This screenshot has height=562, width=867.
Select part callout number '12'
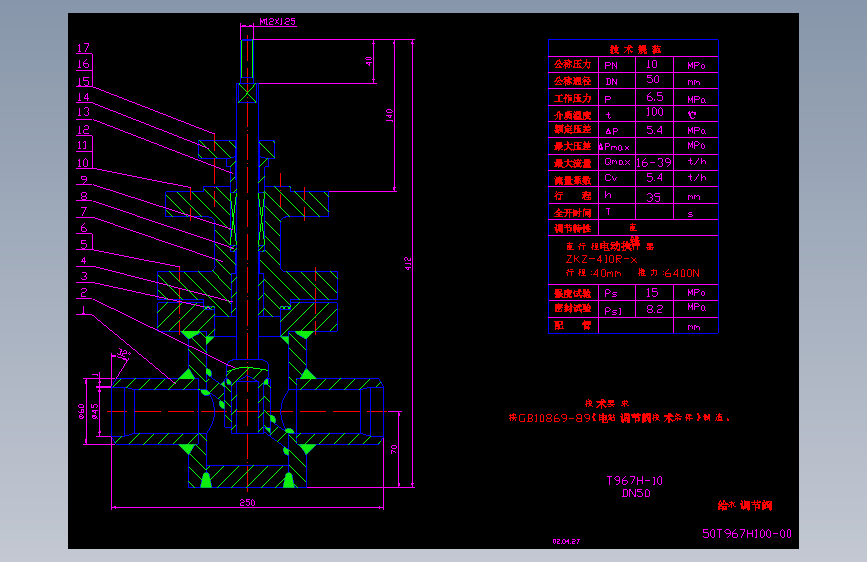(x=83, y=130)
